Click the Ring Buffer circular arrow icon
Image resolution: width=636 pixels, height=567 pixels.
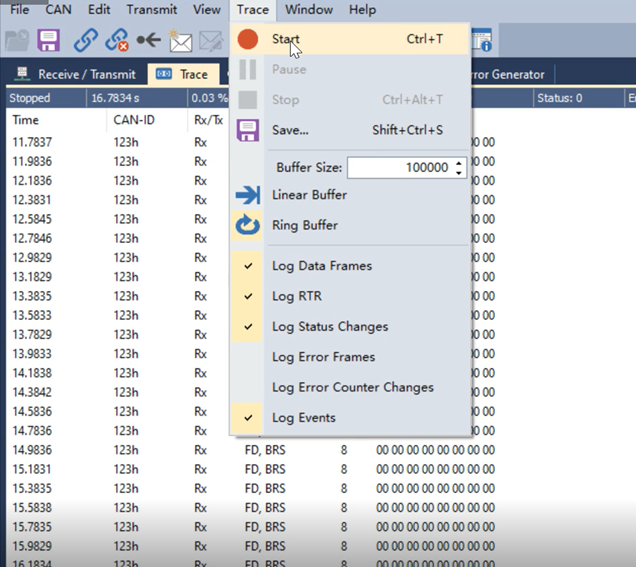[247, 225]
